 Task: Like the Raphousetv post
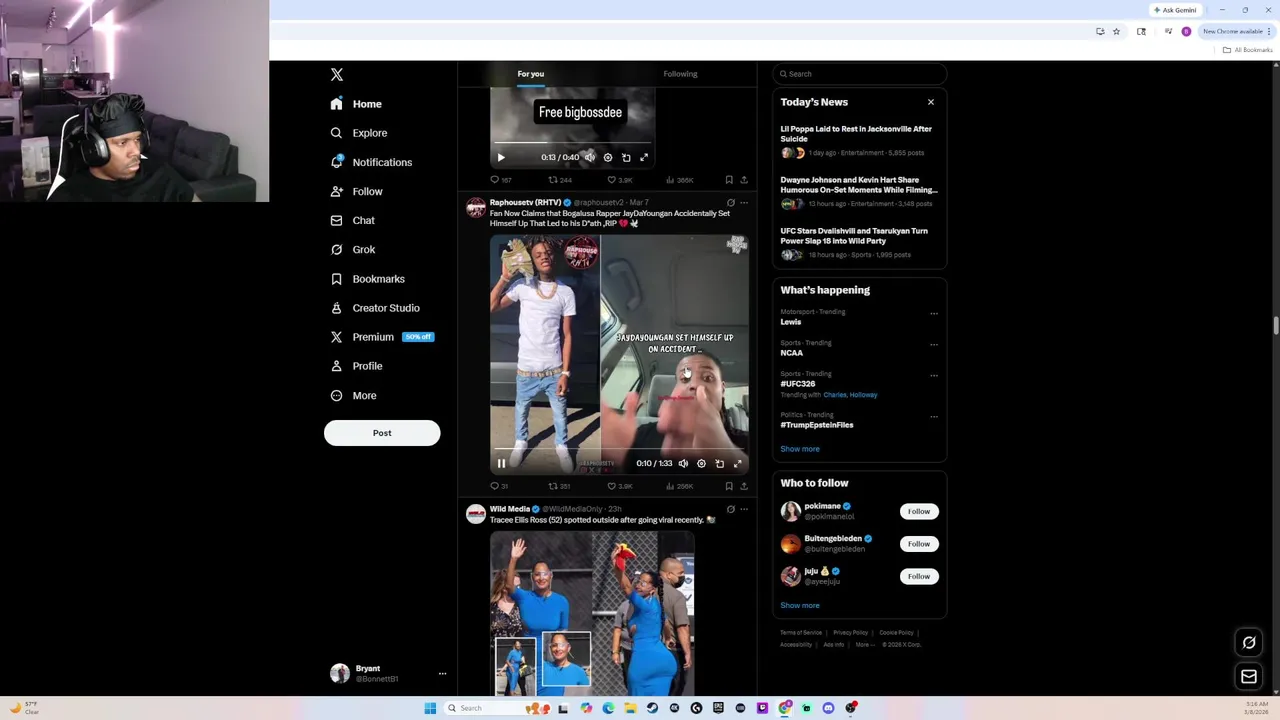pyautogui.click(x=619, y=486)
